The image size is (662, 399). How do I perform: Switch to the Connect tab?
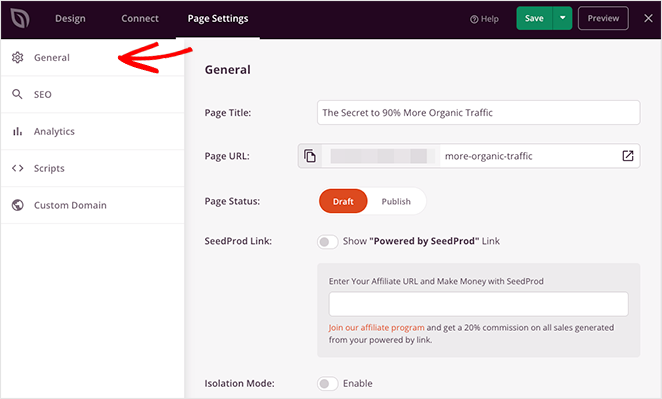click(x=140, y=19)
